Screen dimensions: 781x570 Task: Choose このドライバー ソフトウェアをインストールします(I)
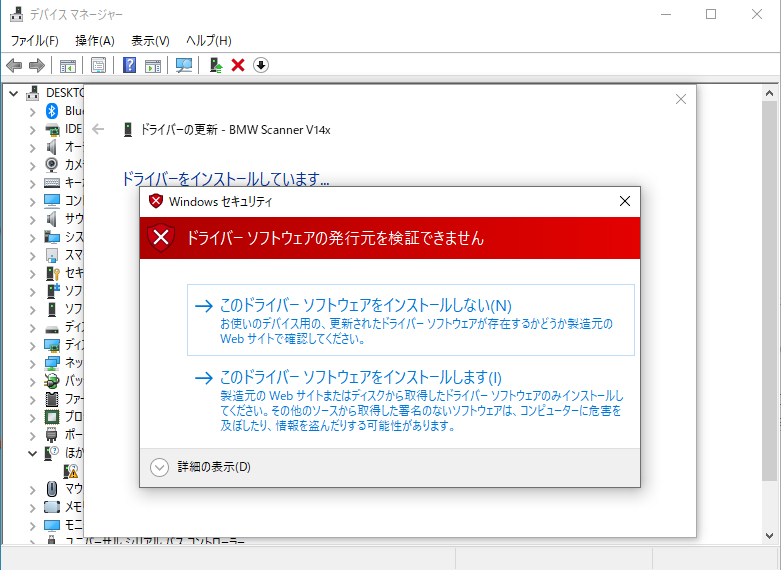410,401
